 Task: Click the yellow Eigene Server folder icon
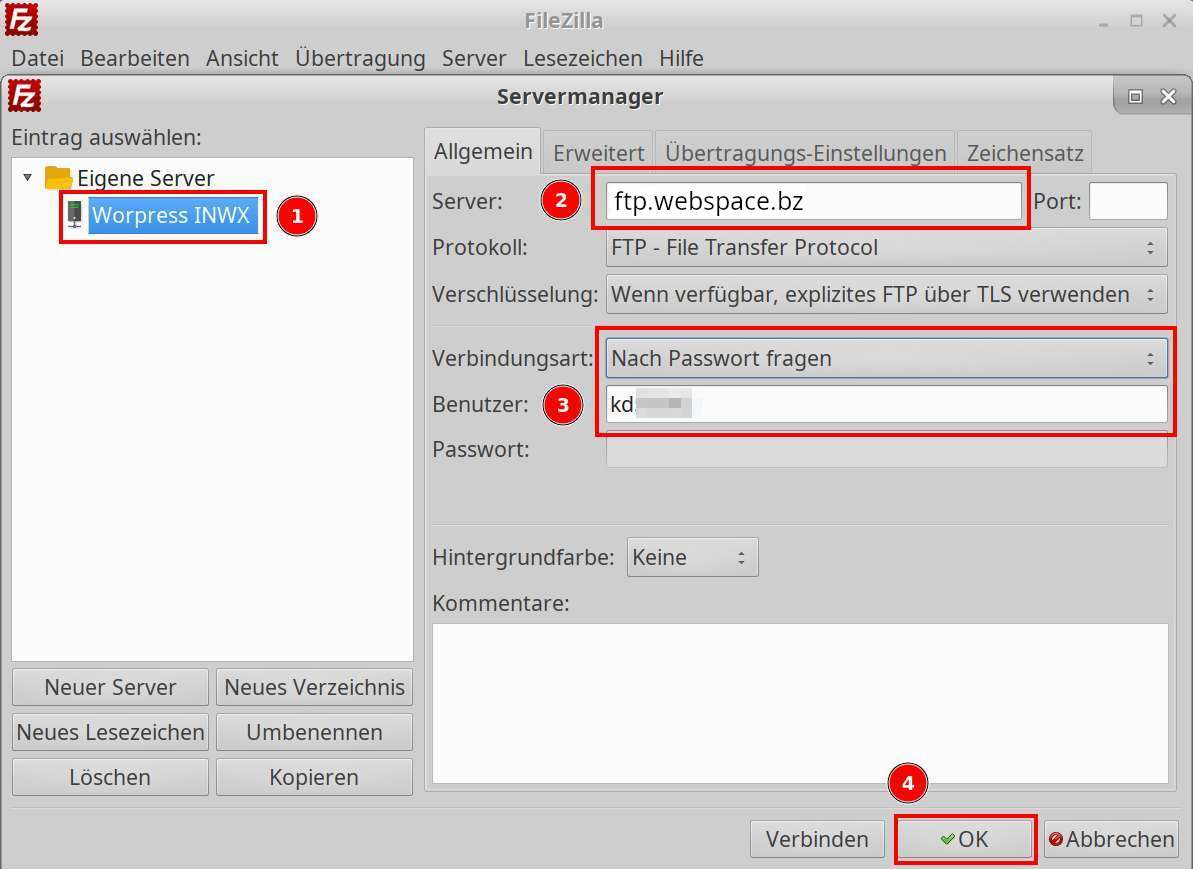pyautogui.click(x=59, y=178)
